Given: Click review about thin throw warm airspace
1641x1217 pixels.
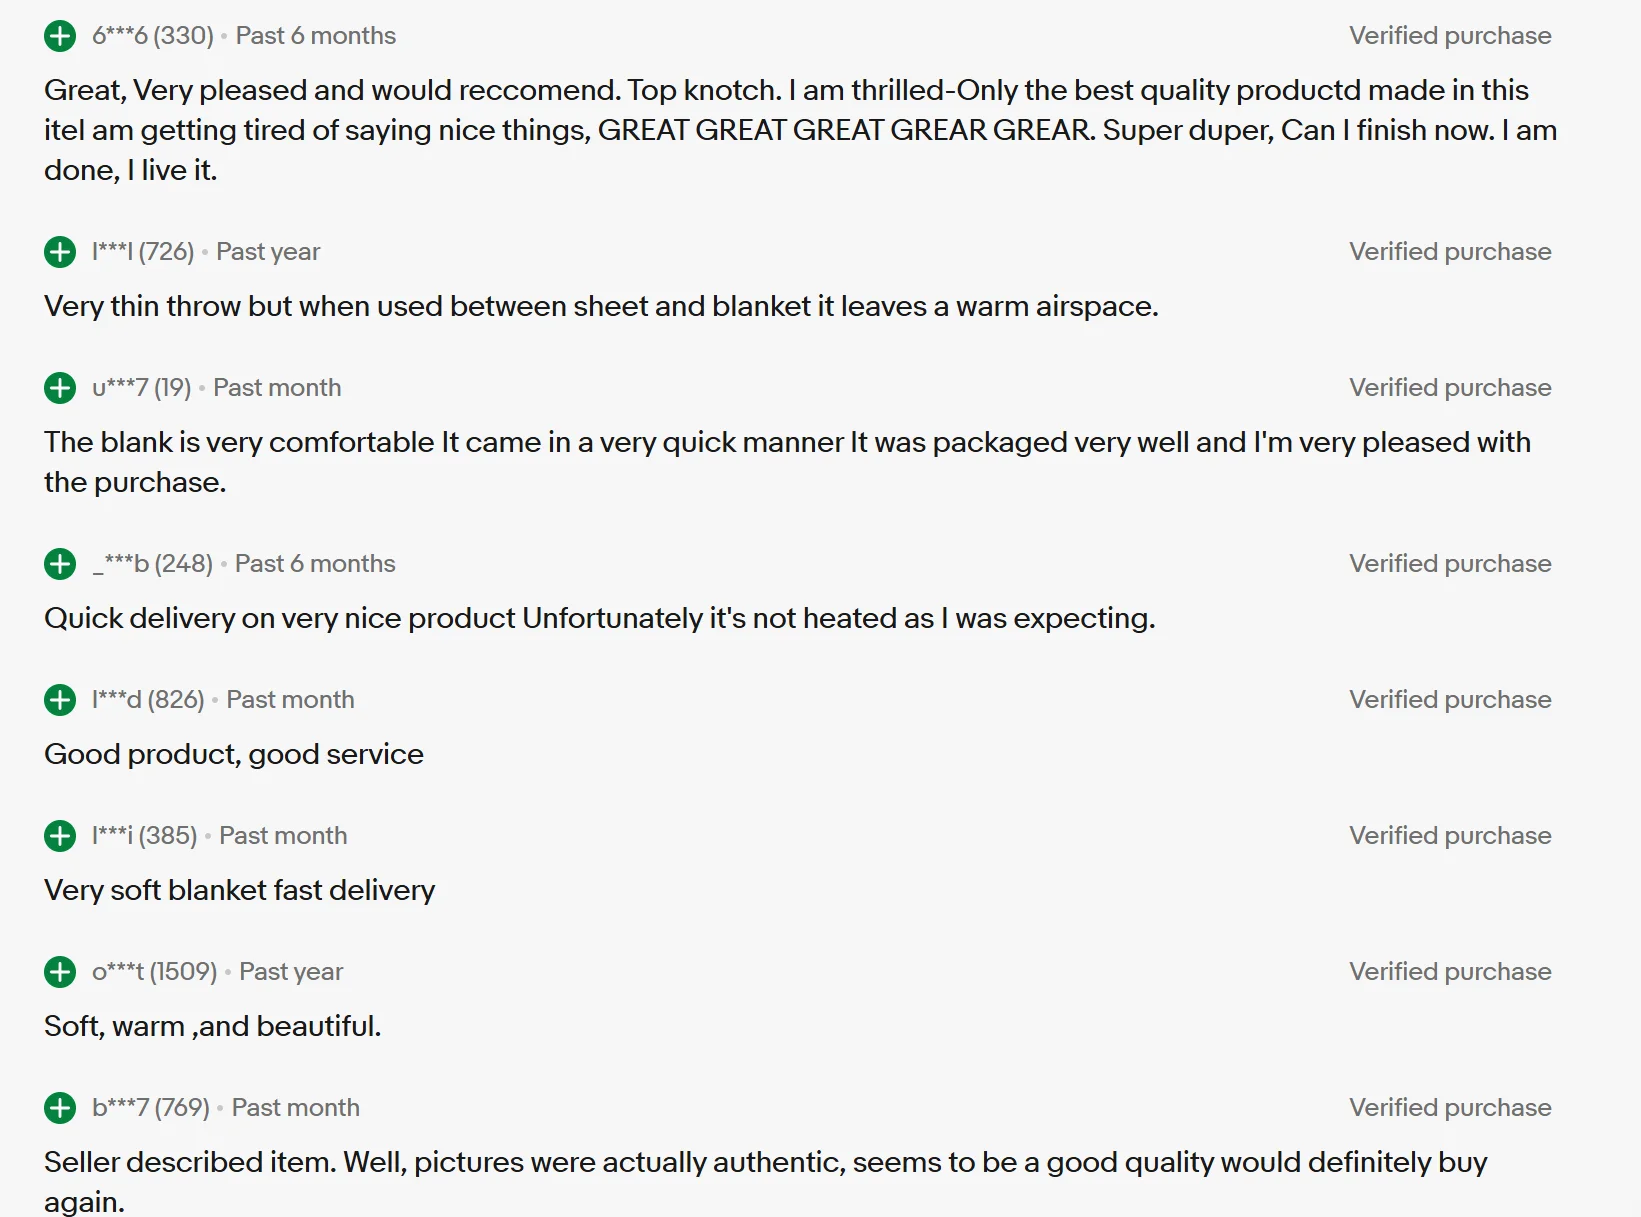Looking at the screenshot, I should tap(600, 306).
